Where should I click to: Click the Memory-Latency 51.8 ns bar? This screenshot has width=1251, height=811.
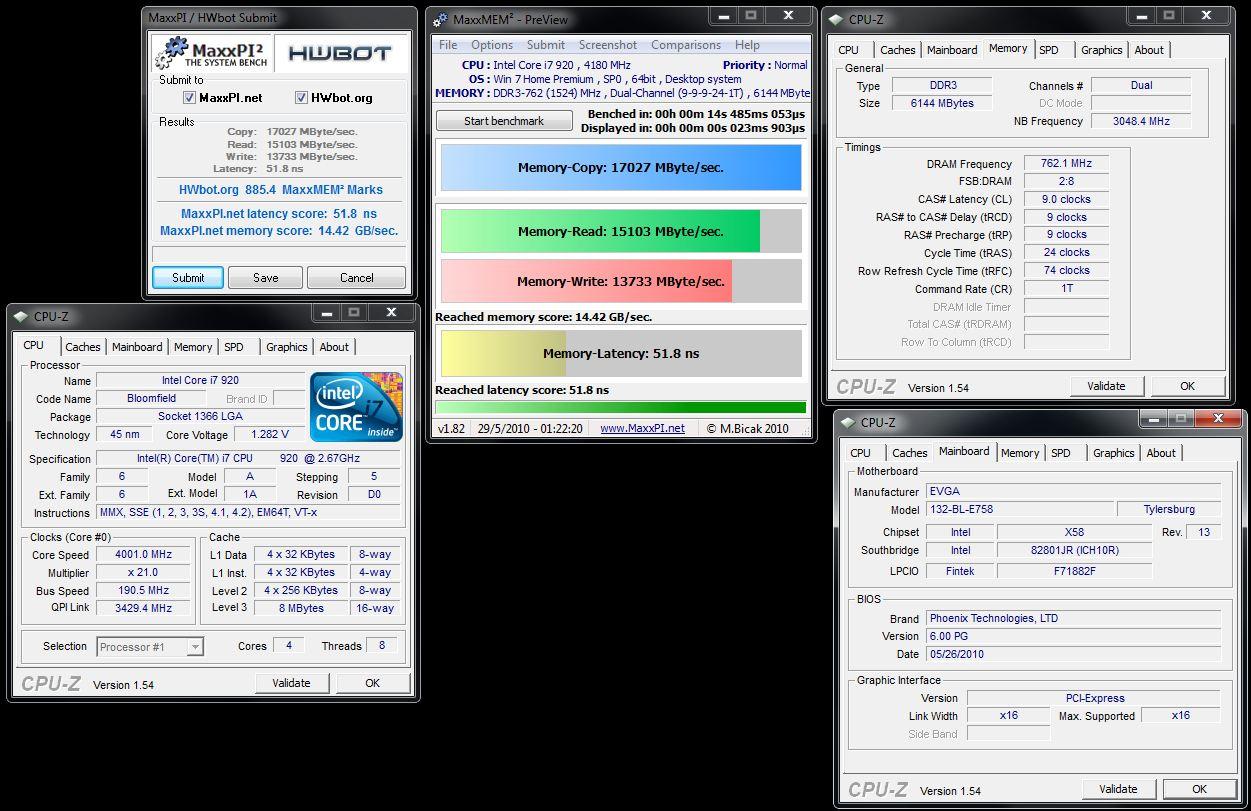pyautogui.click(x=621, y=353)
